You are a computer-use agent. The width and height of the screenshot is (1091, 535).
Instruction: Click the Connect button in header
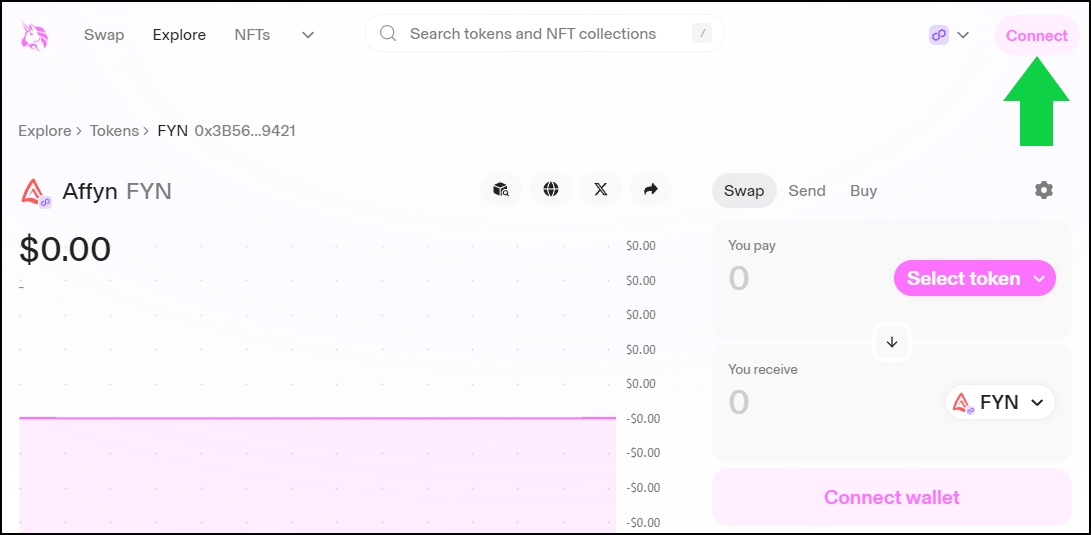pyautogui.click(x=1036, y=35)
